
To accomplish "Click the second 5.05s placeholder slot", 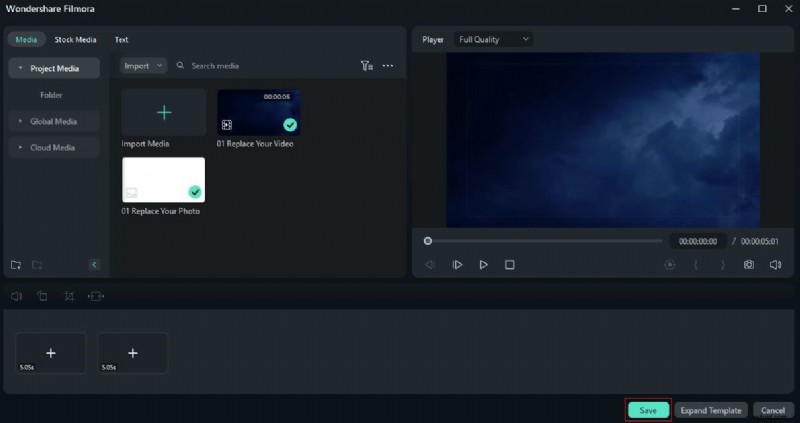I will click(x=133, y=353).
